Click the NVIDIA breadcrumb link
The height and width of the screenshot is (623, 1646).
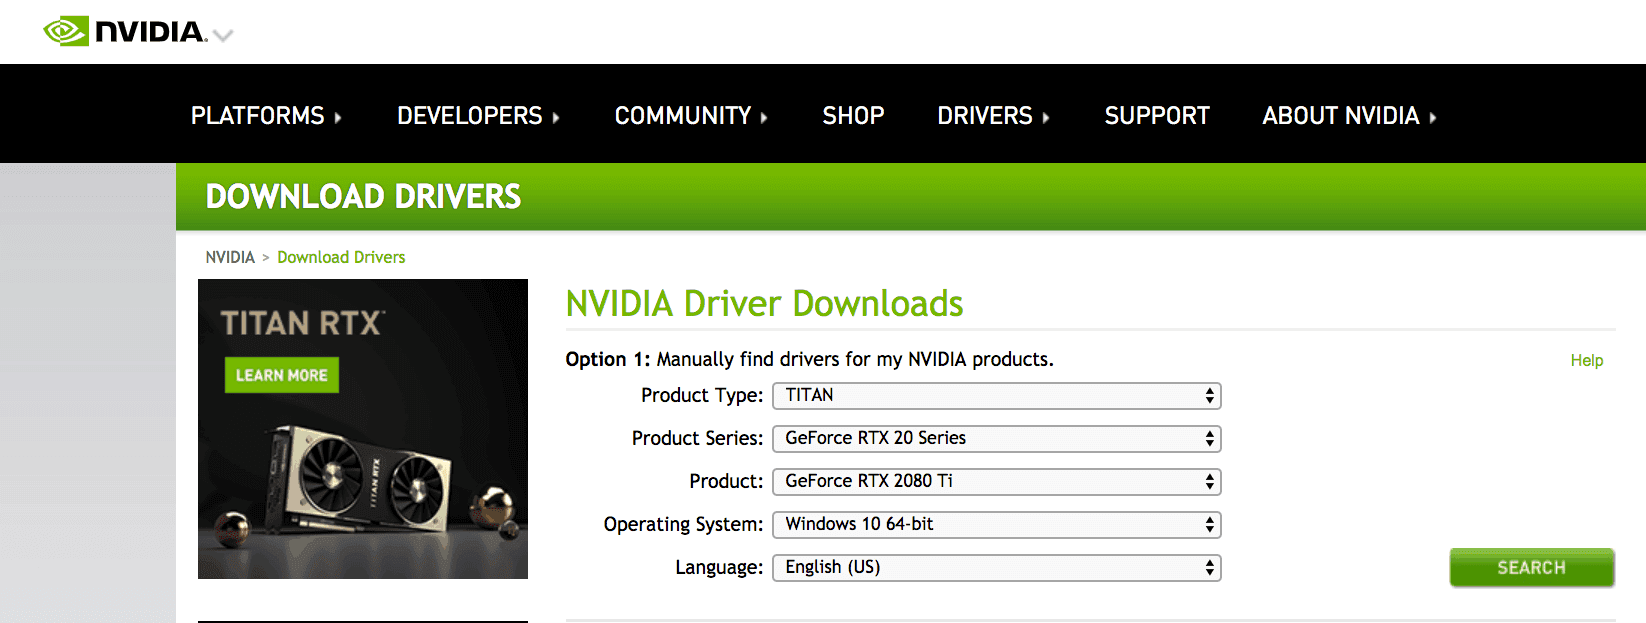tap(230, 257)
